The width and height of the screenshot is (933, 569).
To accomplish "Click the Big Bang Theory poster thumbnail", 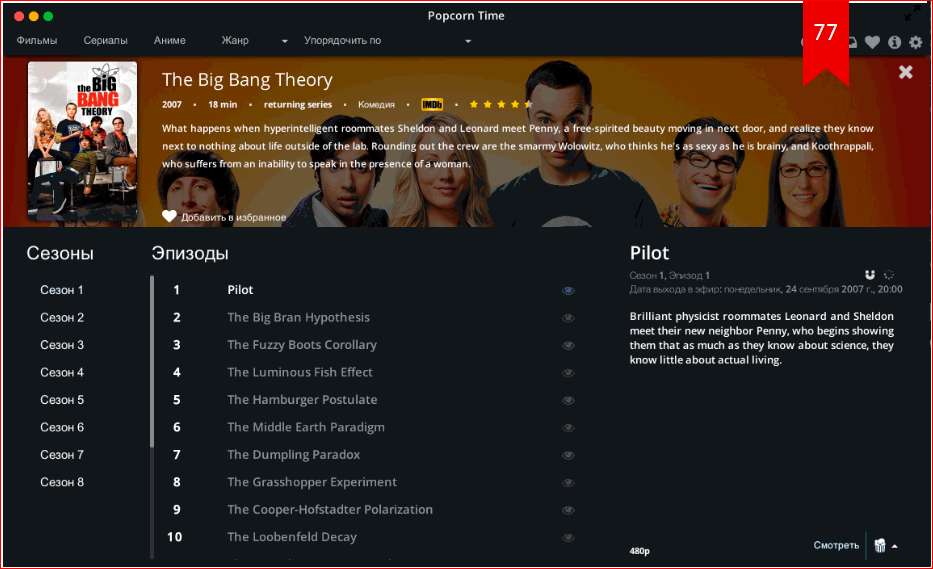I will pos(82,141).
